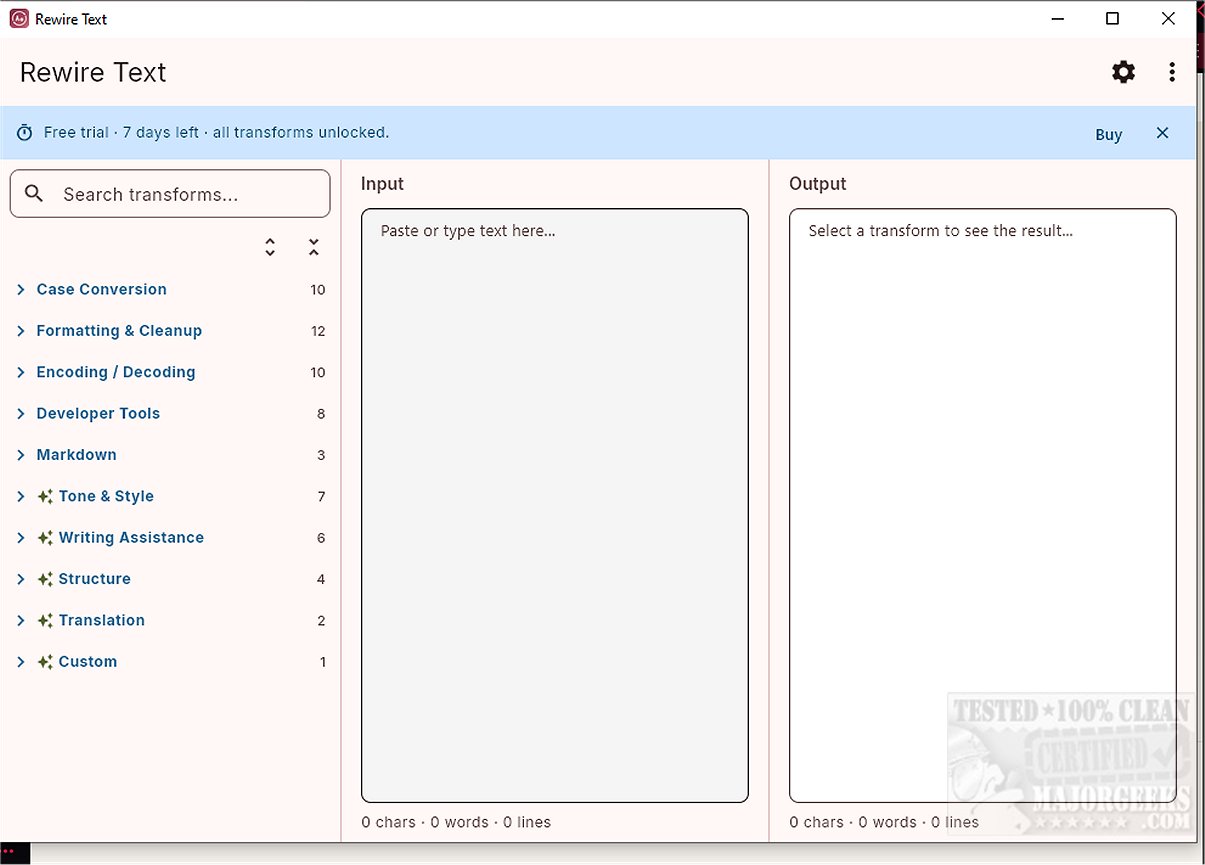Screen dimensions: 1205x865
Task: Click the count 12 beside Formatting & Cleanup
Action: (x=318, y=332)
